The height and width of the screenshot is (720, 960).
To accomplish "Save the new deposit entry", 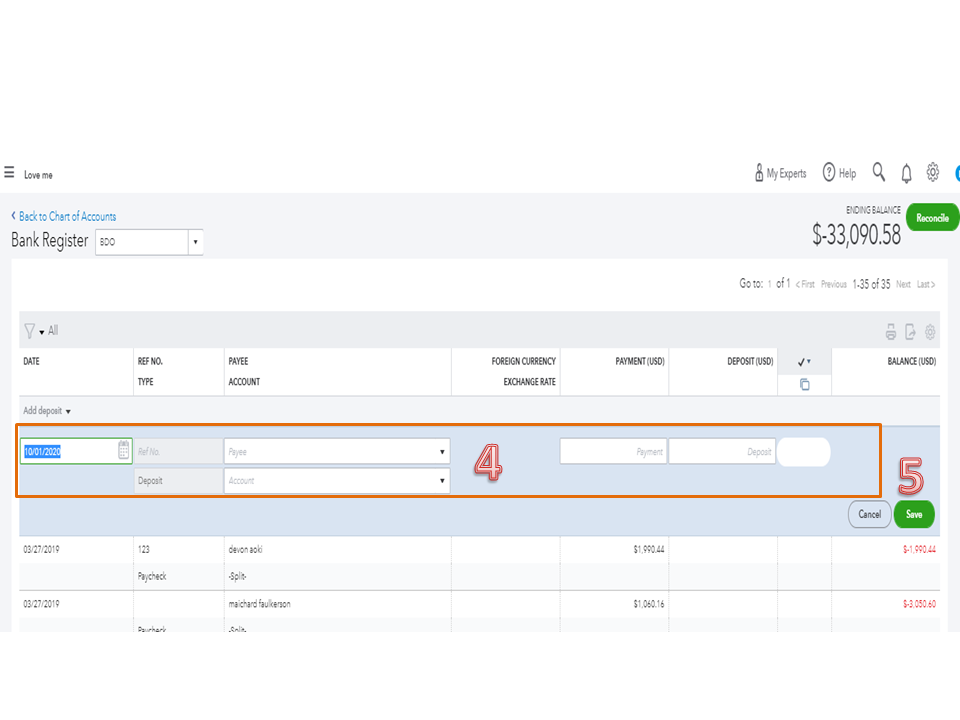I will point(913,514).
